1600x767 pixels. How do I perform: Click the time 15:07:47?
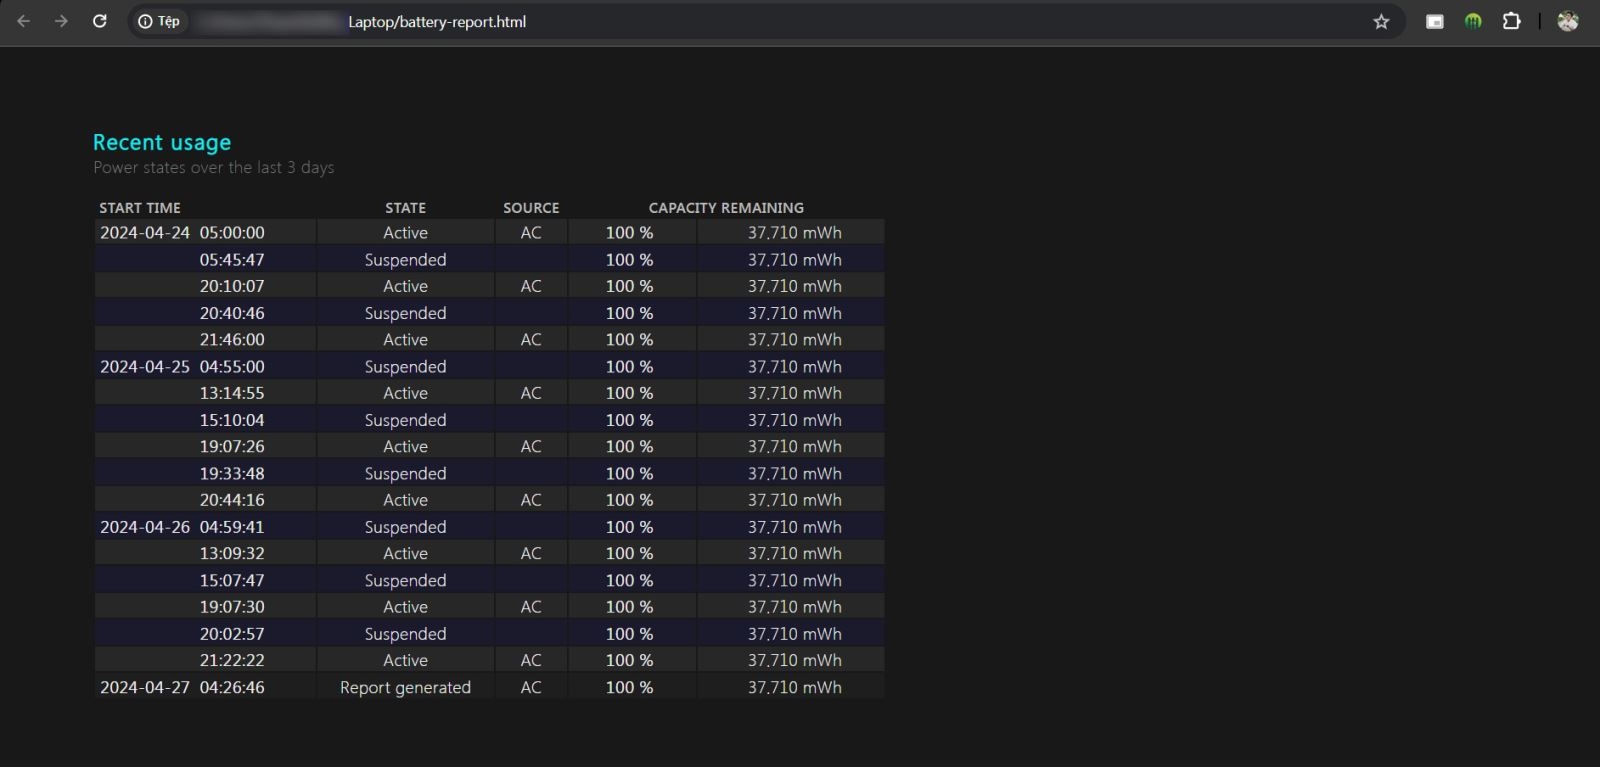point(232,580)
